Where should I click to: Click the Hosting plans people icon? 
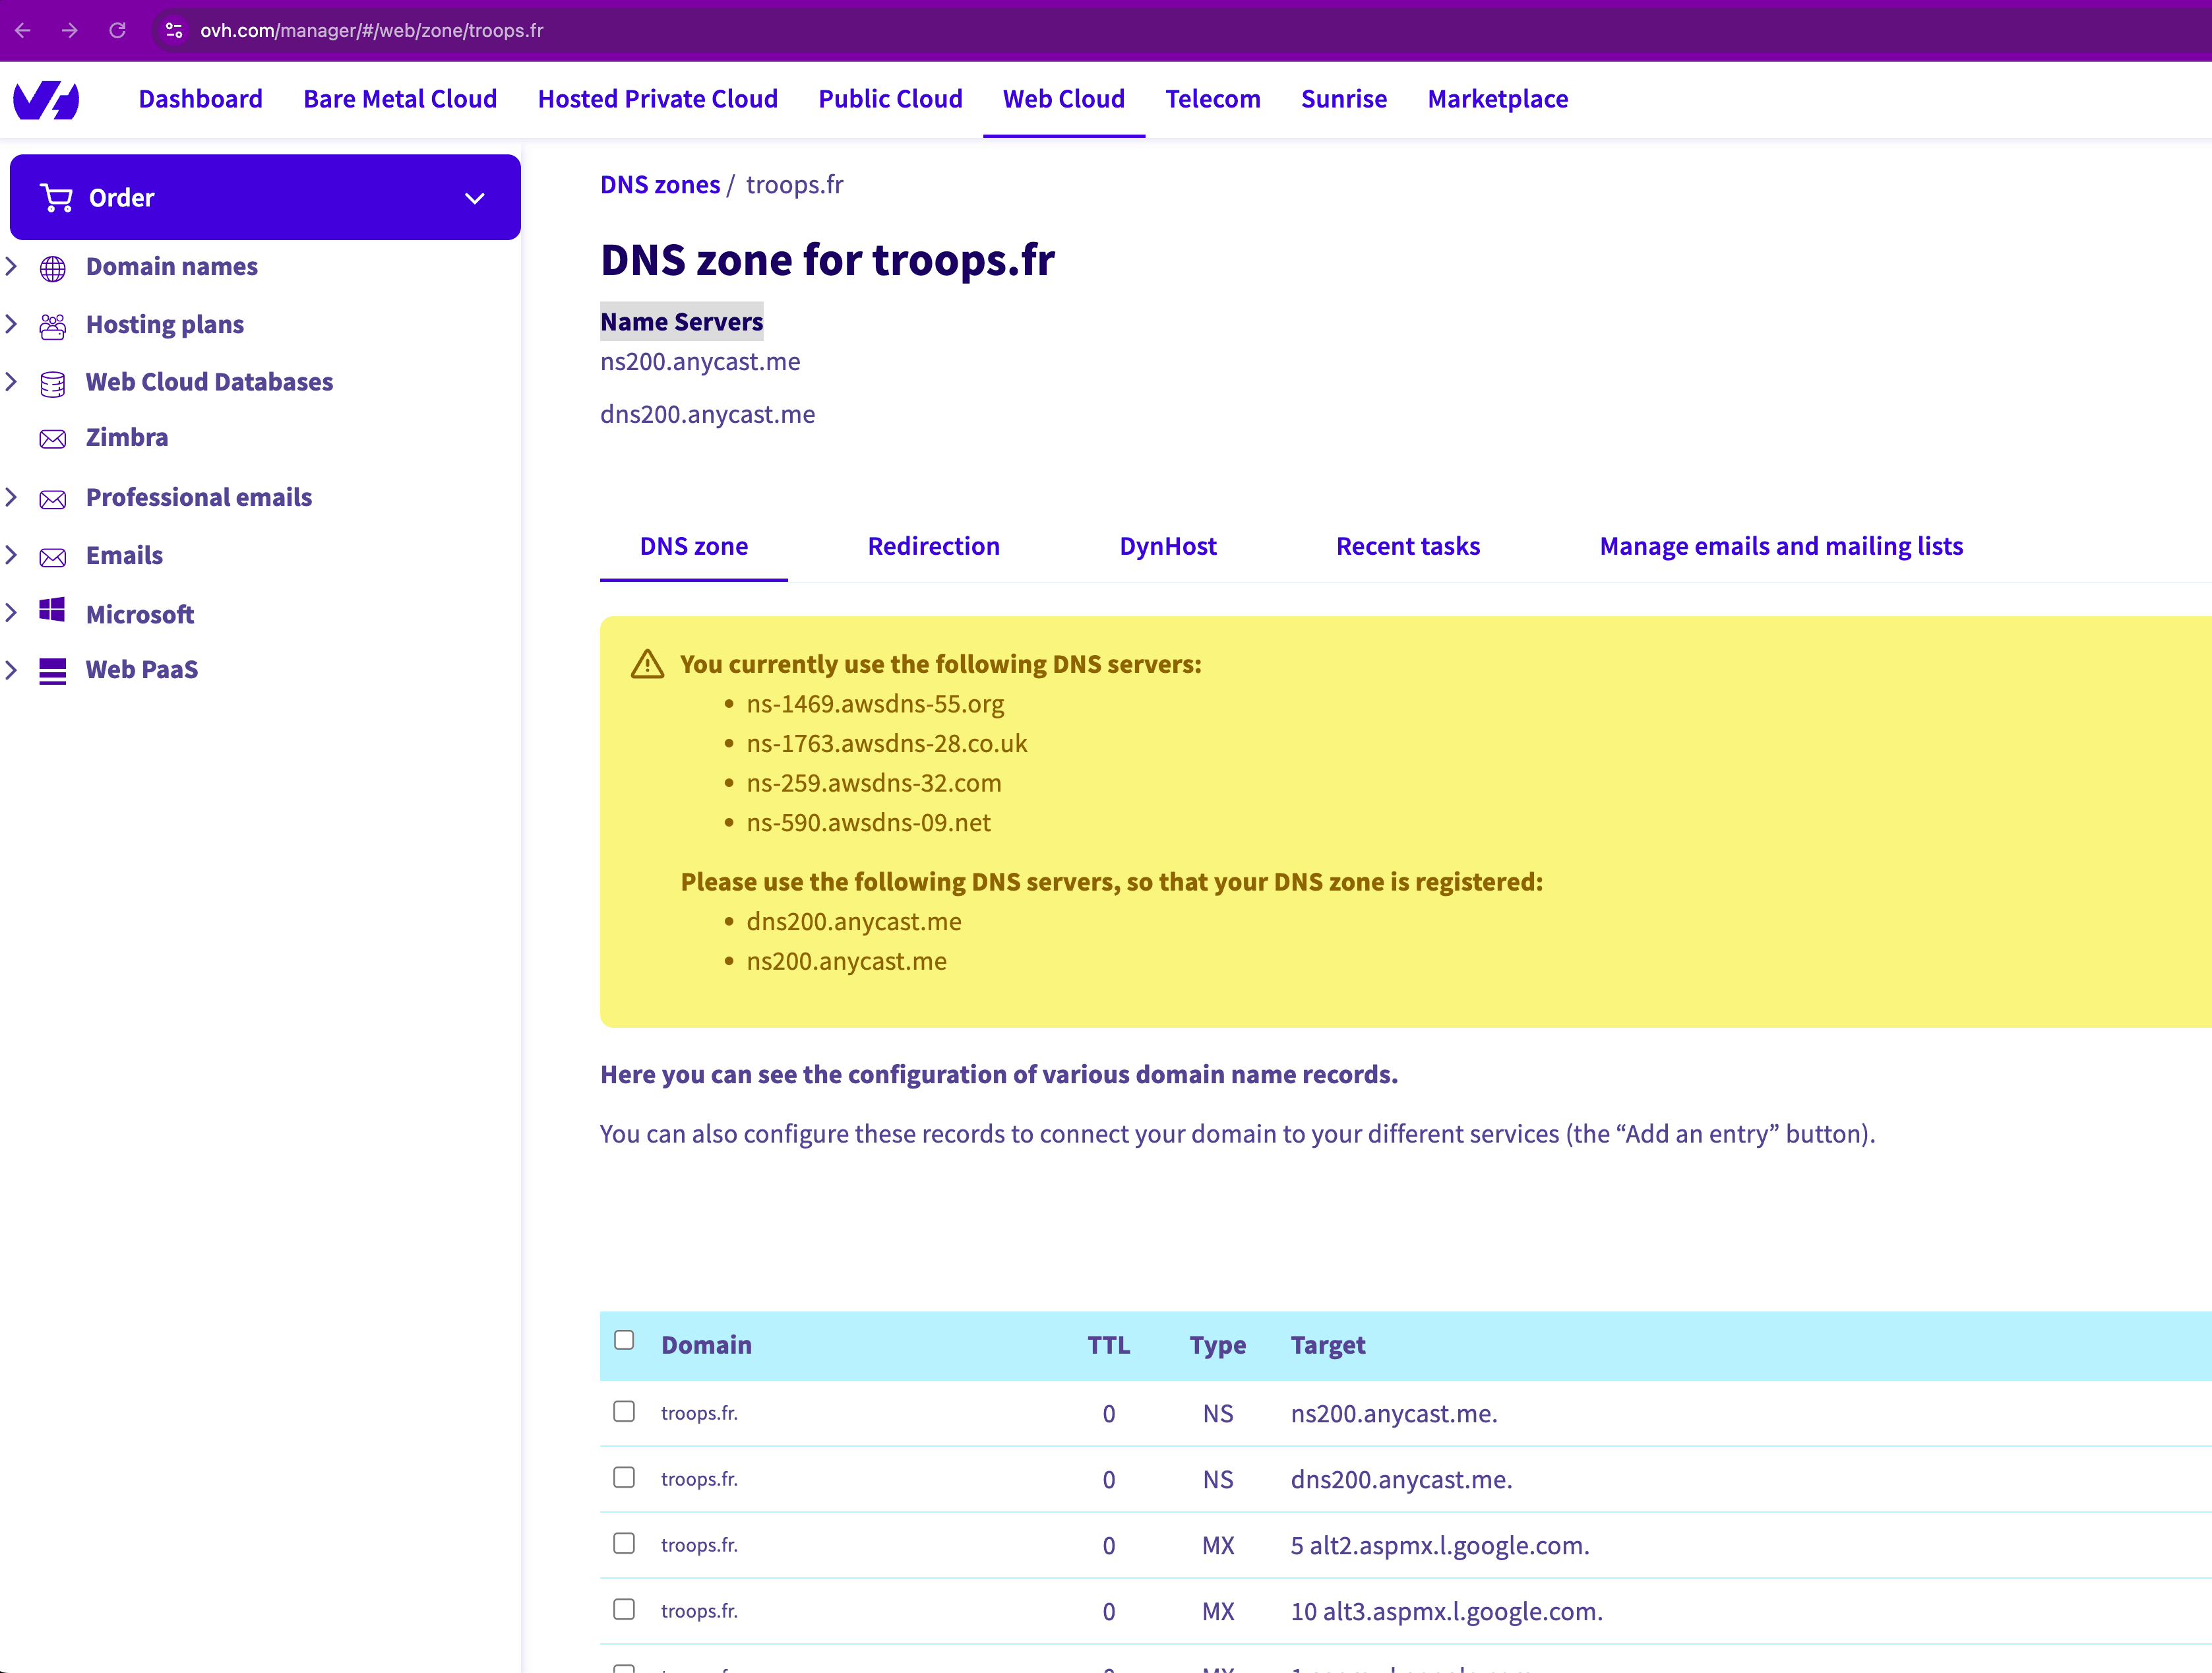coord(52,326)
